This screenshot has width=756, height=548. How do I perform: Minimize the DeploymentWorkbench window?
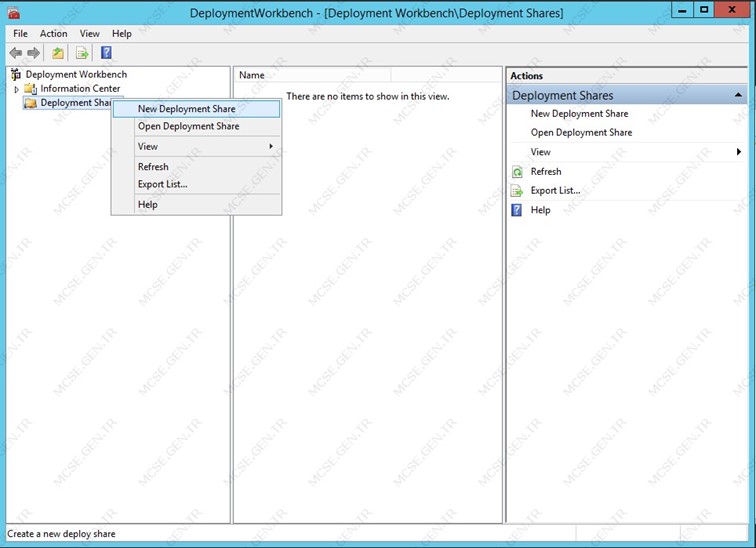(682, 9)
